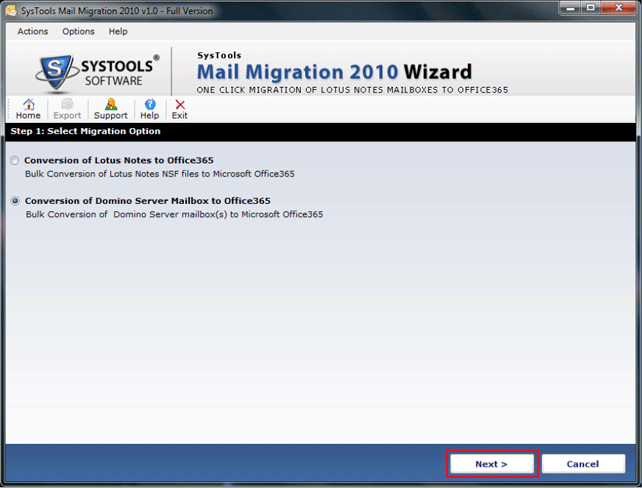Minimize the Mail Migration window
Image resolution: width=642 pixels, height=488 pixels.
[x=570, y=8]
